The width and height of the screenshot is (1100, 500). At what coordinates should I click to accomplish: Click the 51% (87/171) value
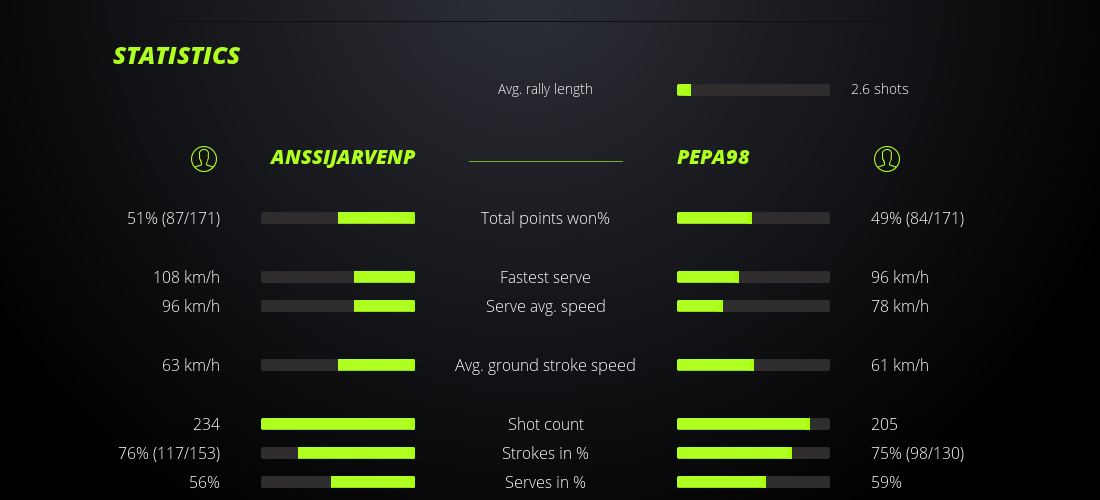coord(173,218)
